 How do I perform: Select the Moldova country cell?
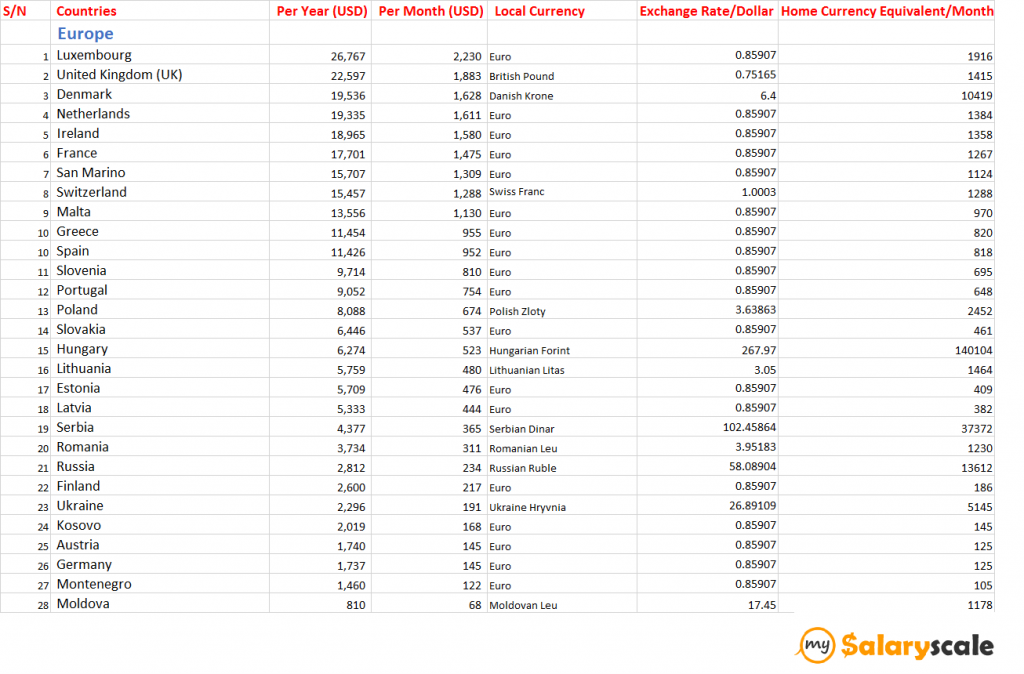click(83, 604)
